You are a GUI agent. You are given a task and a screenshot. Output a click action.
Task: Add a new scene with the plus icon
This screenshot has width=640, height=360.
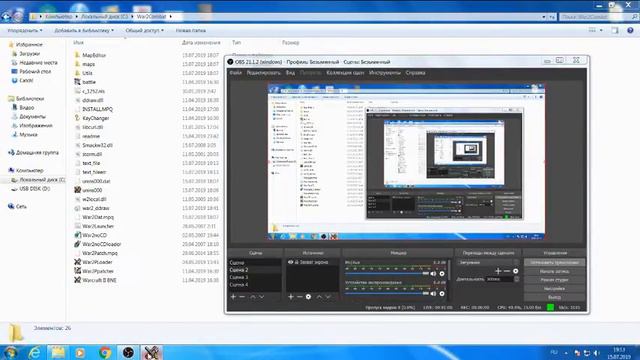click(233, 297)
